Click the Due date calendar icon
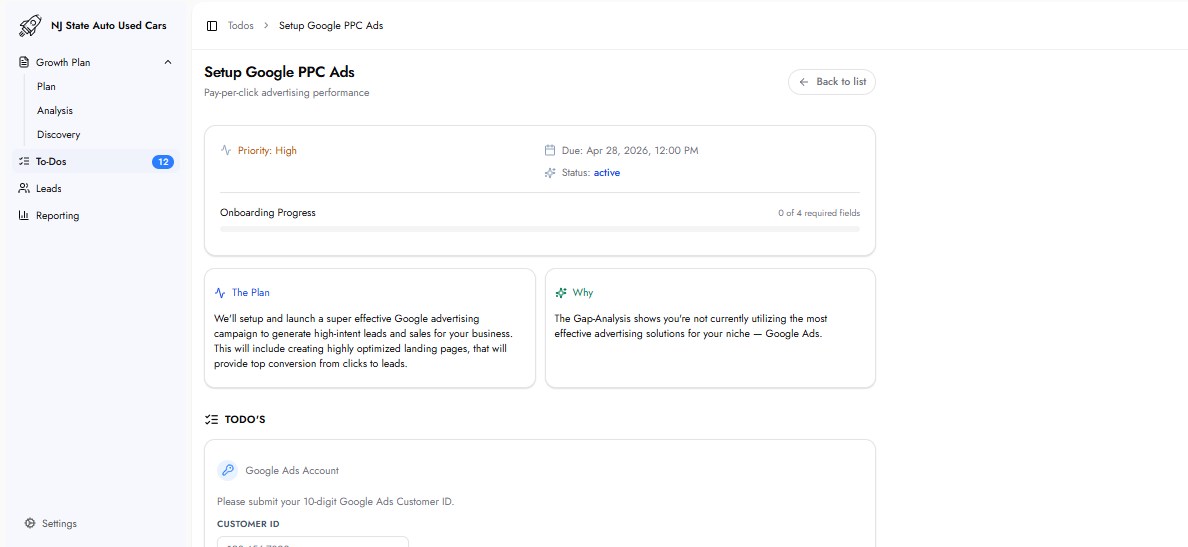The image size is (1188, 547). click(x=550, y=150)
